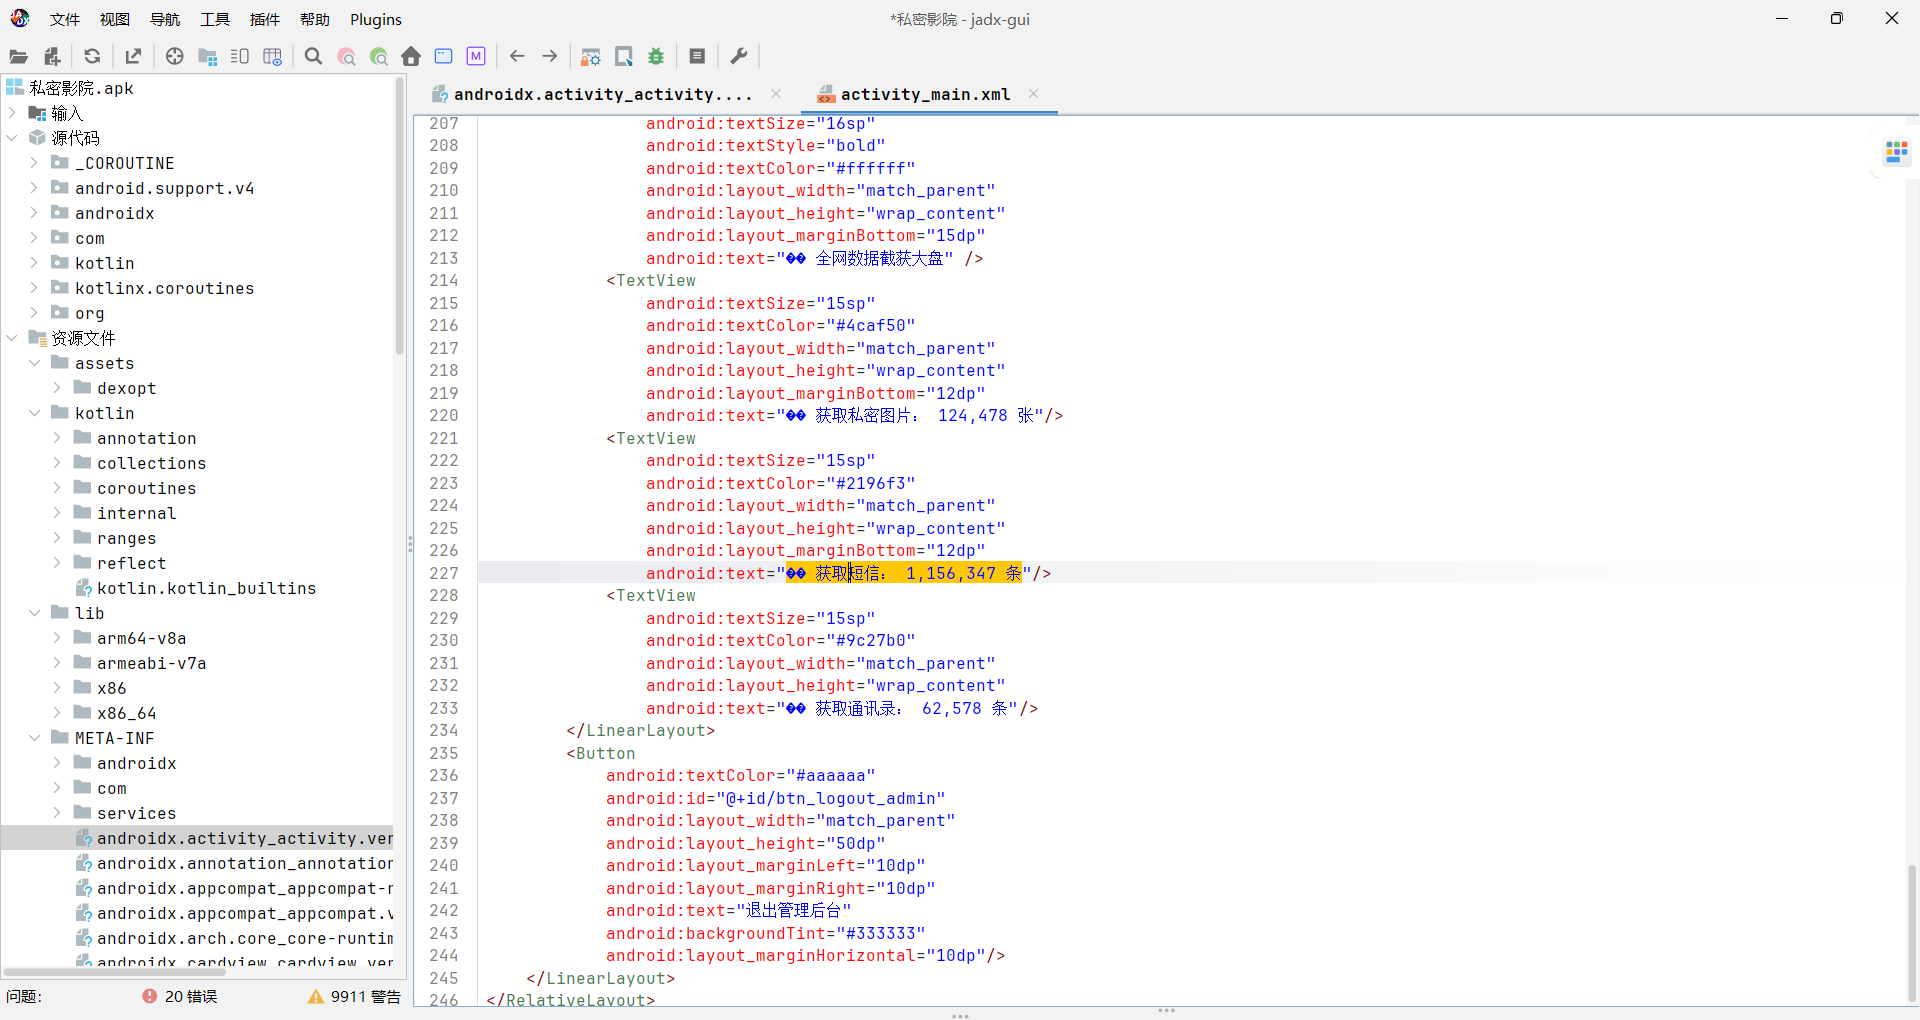Collapse the META-INF folder
This screenshot has height=1020, width=1920.
tap(34, 738)
